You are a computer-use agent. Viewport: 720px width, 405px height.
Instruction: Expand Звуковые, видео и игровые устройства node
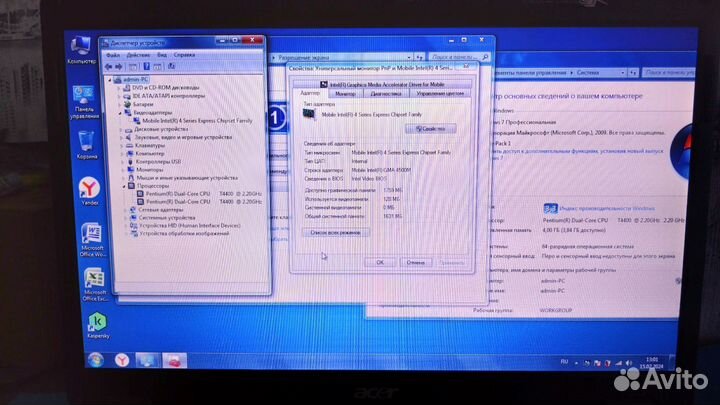point(122,137)
